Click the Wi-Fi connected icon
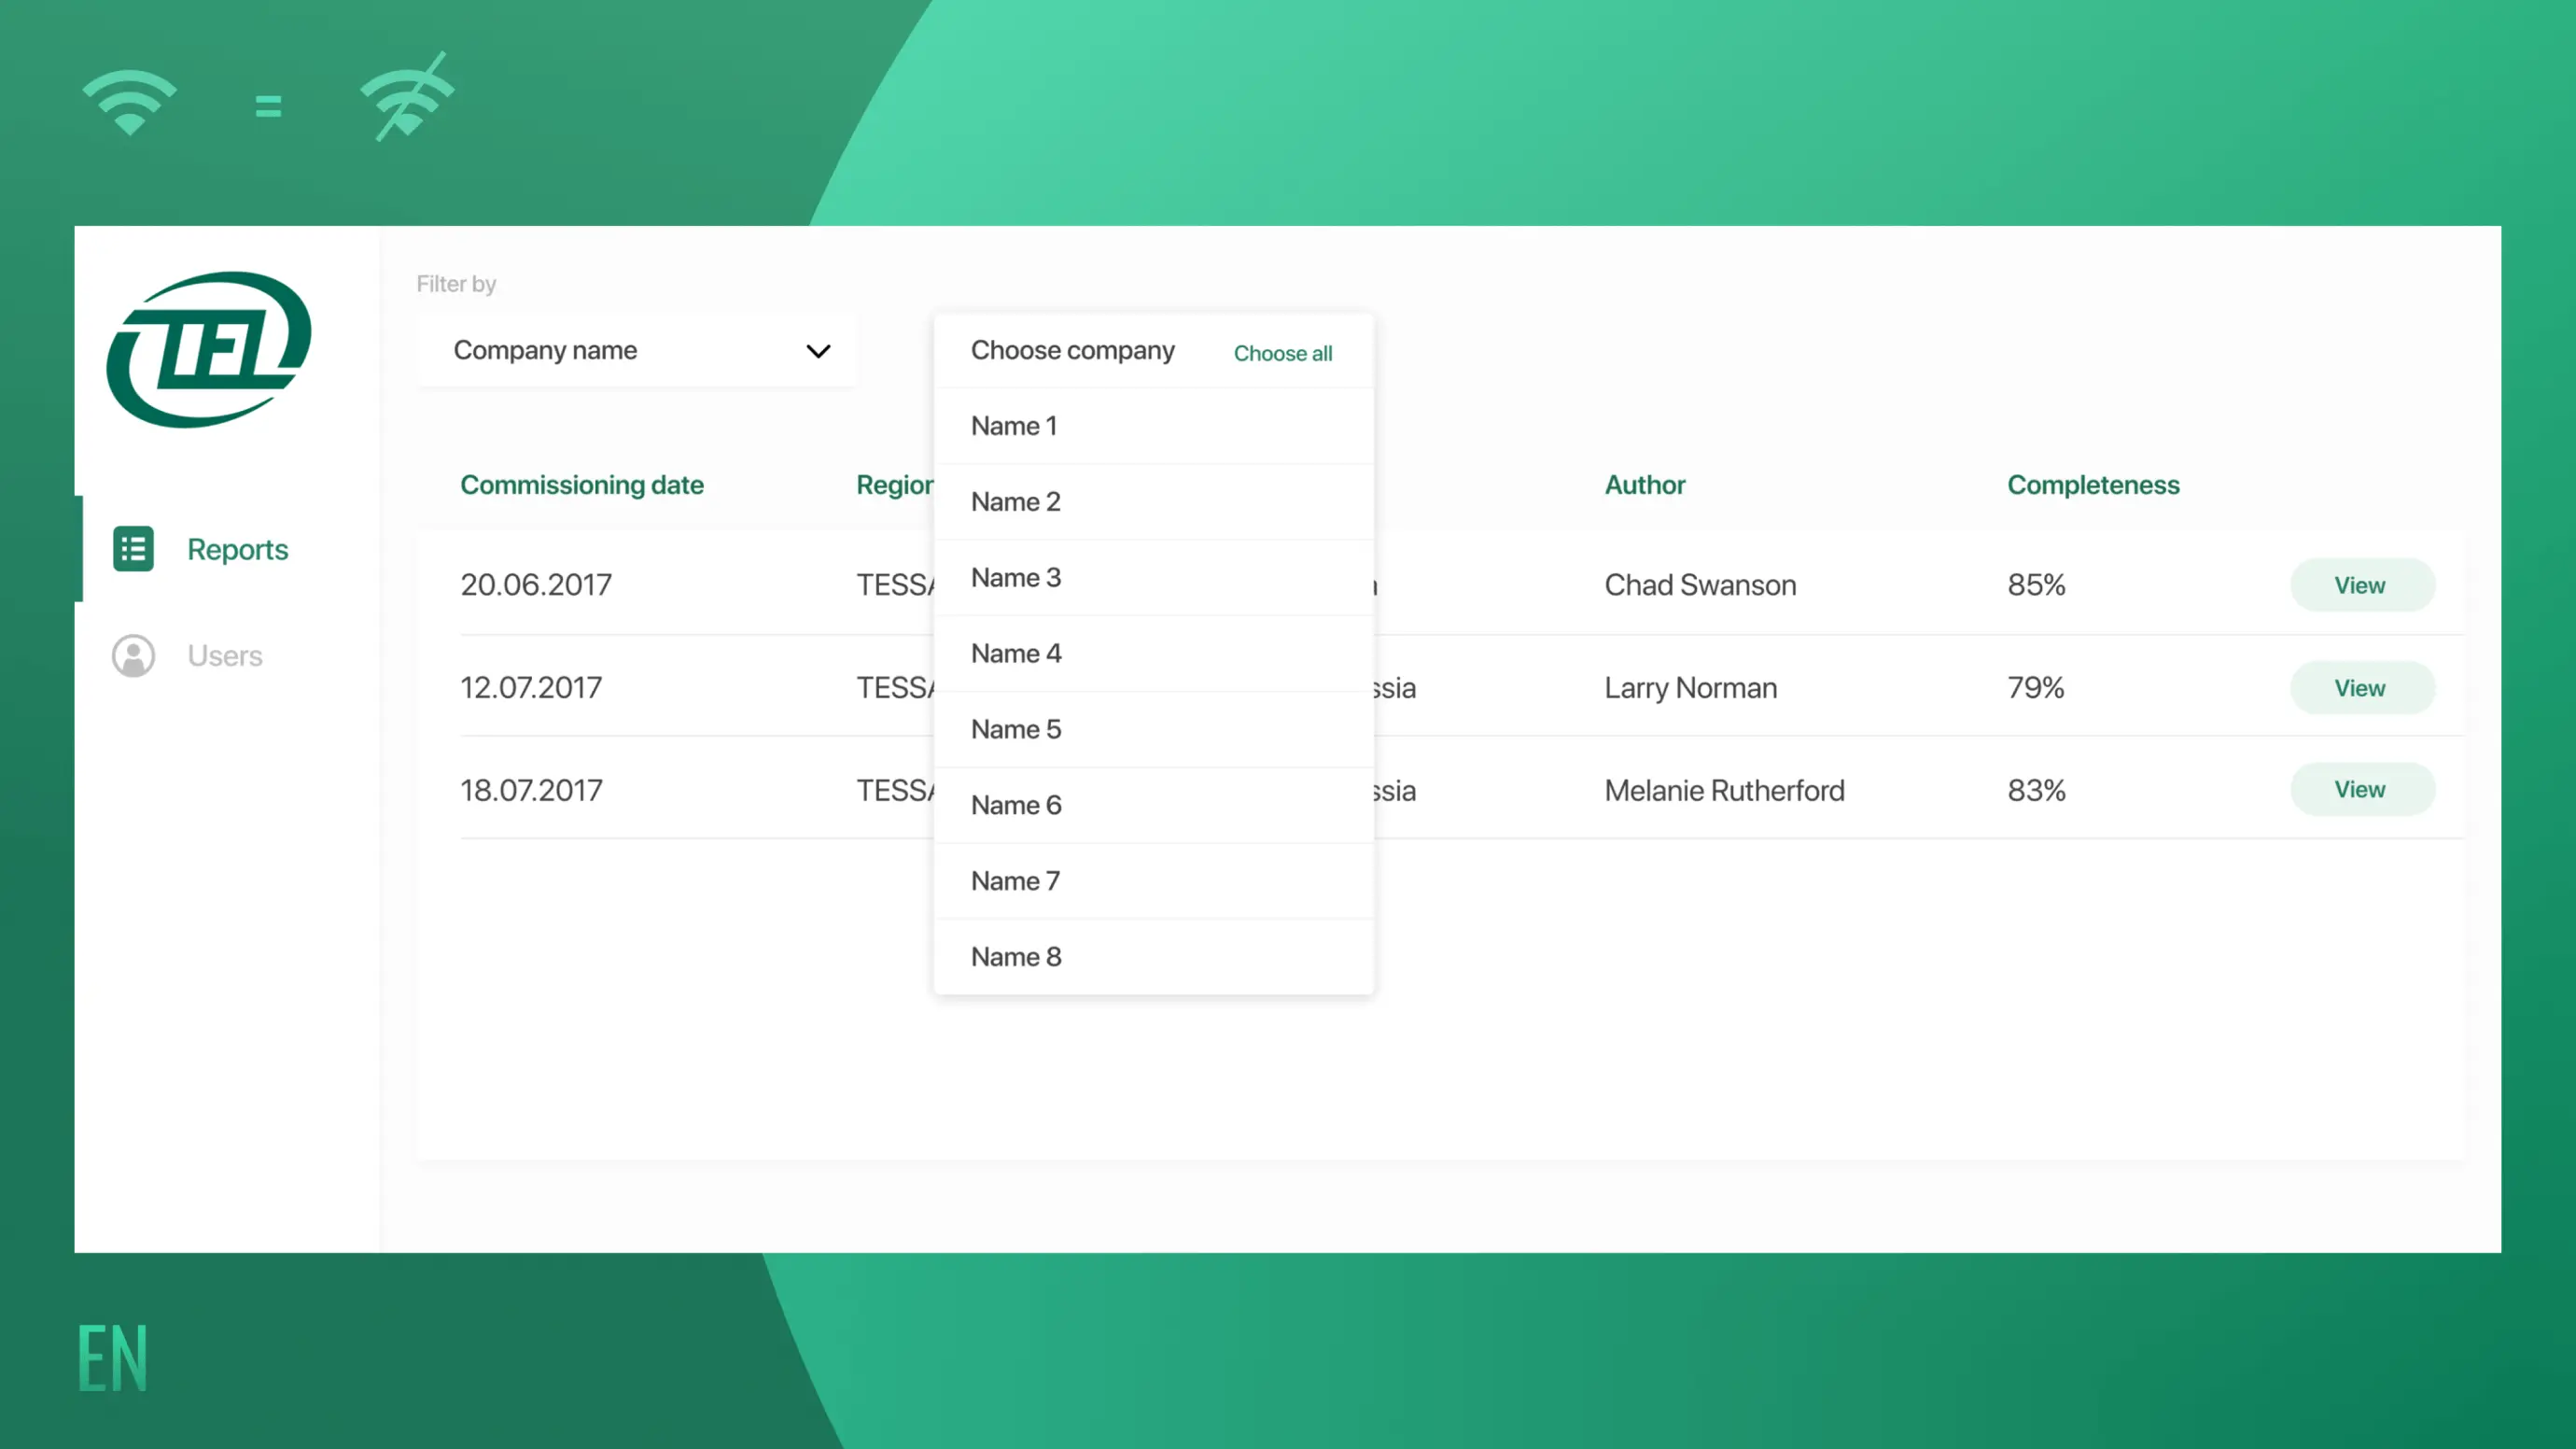Screen dimensions: 2576x1449 pos(129,102)
